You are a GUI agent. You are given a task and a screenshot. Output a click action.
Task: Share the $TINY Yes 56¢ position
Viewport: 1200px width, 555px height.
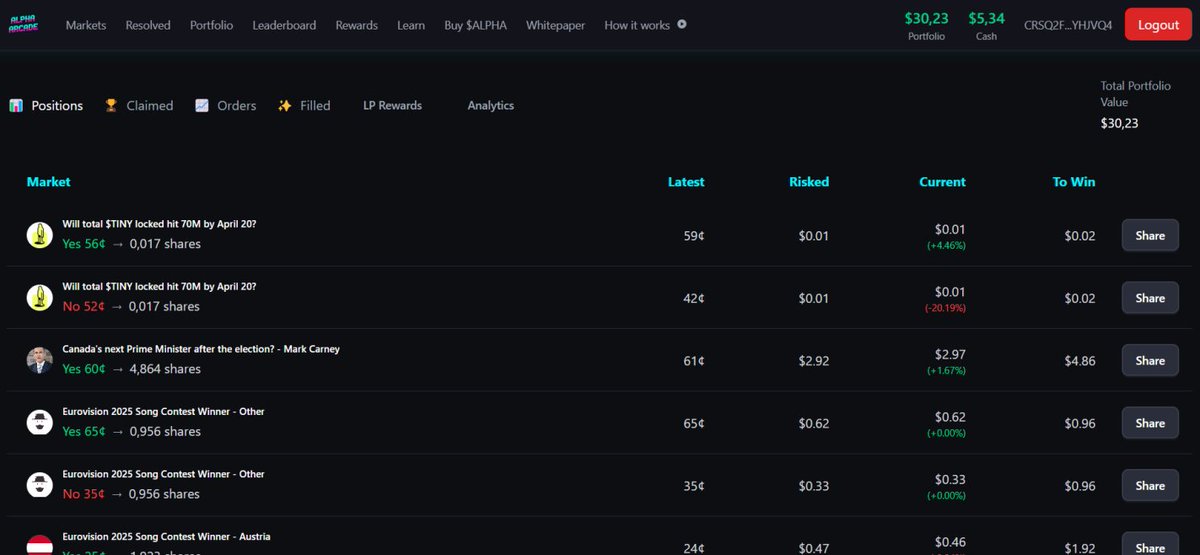[x=1150, y=235]
